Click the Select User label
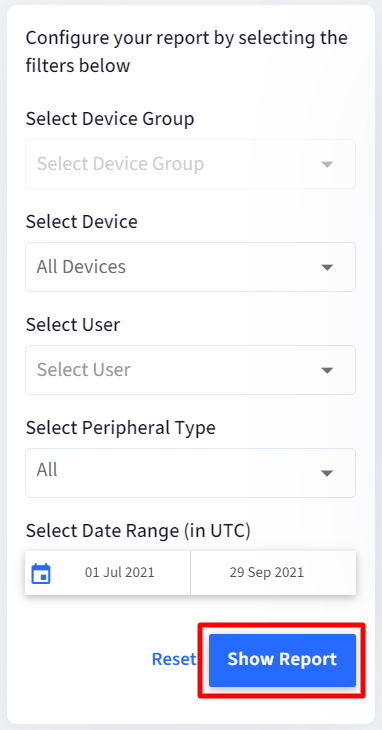 coord(73,324)
